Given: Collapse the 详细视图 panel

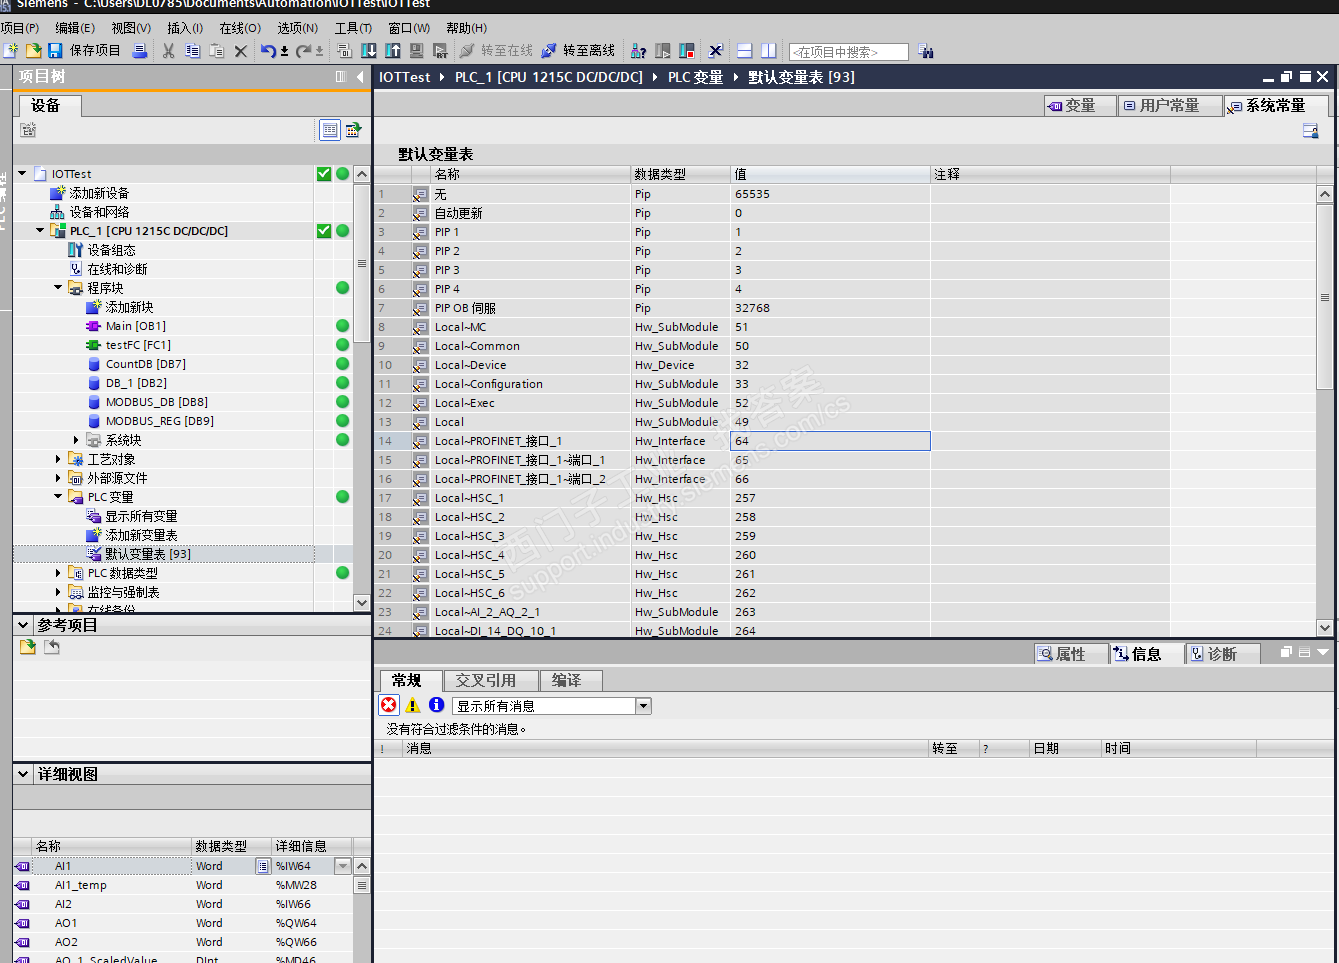Looking at the screenshot, I should [24, 774].
